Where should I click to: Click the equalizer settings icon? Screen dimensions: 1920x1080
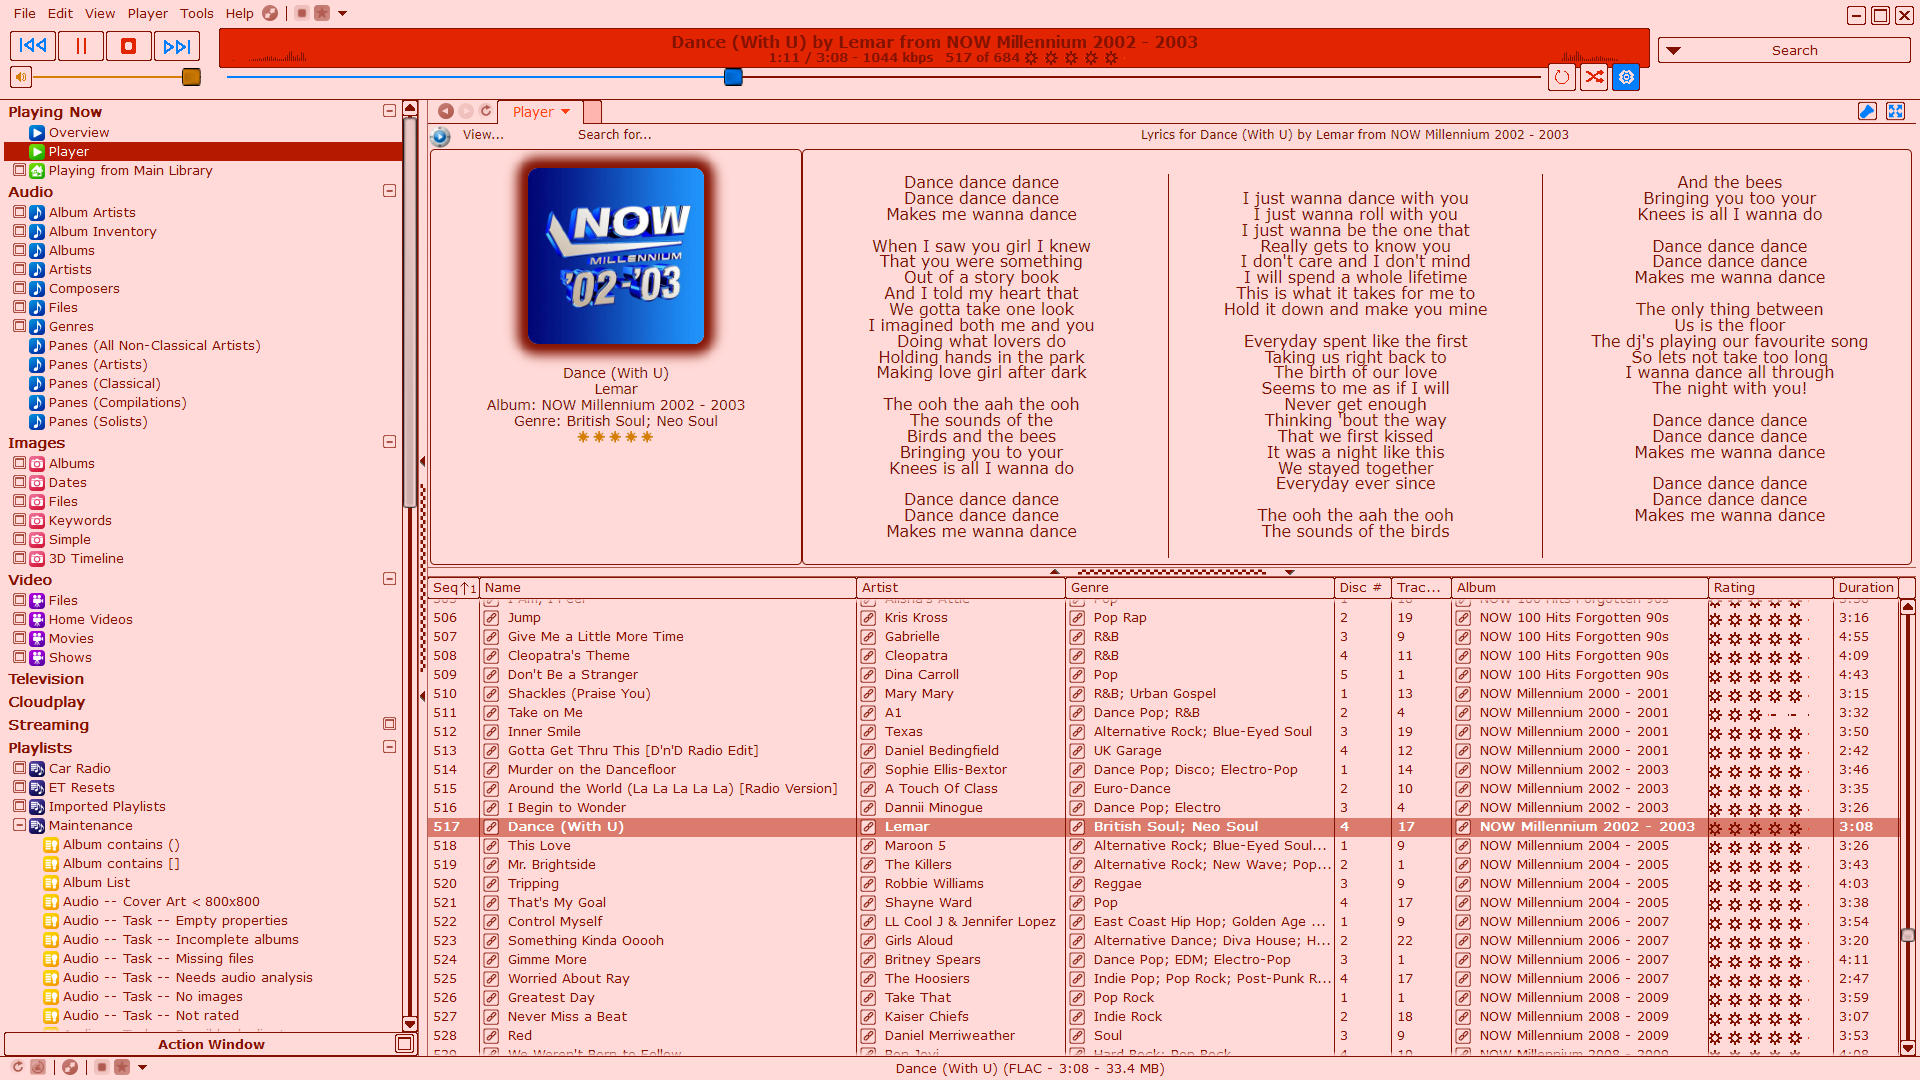click(1626, 76)
